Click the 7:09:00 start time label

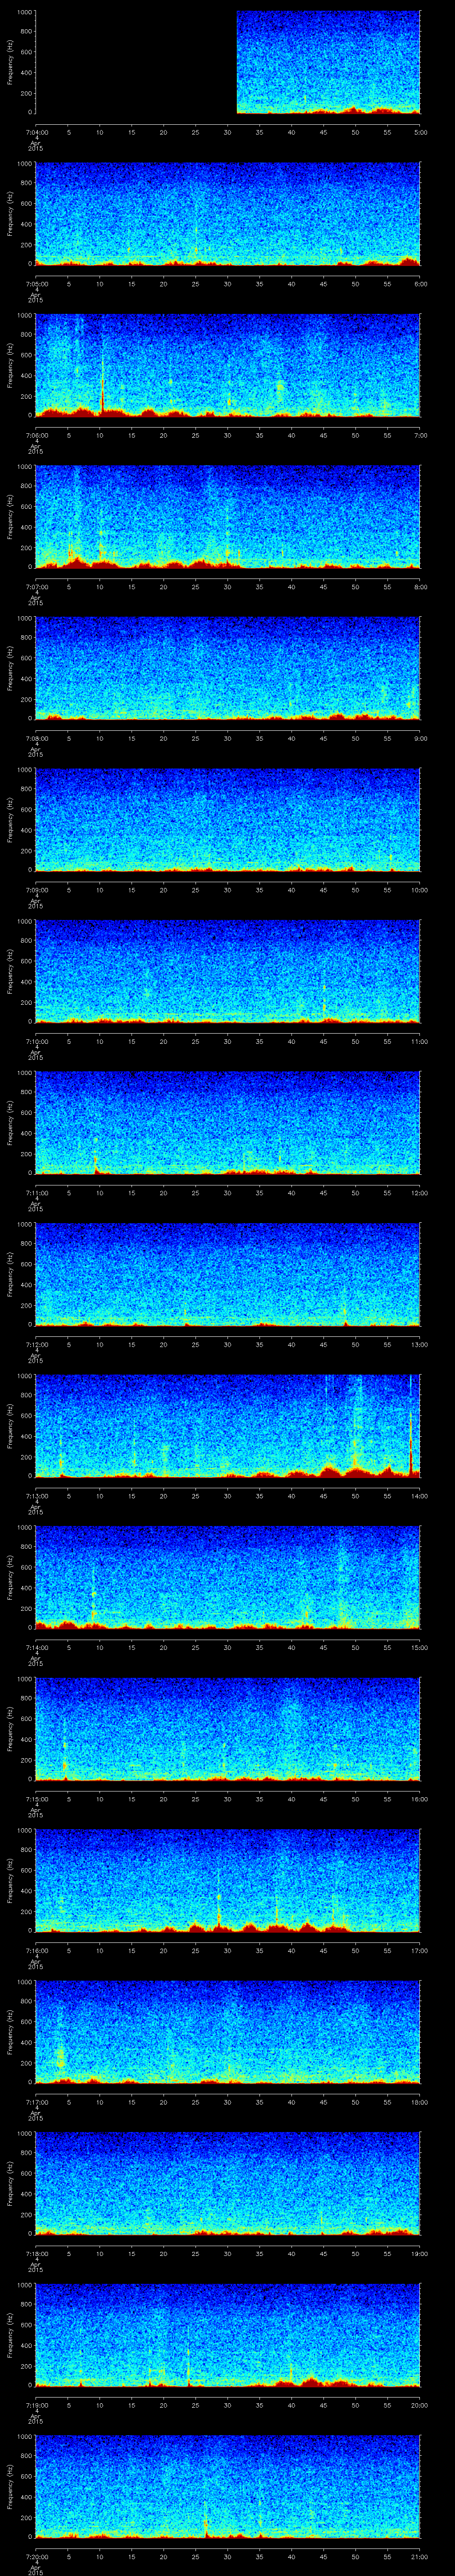pyautogui.click(x=36, y=890)
